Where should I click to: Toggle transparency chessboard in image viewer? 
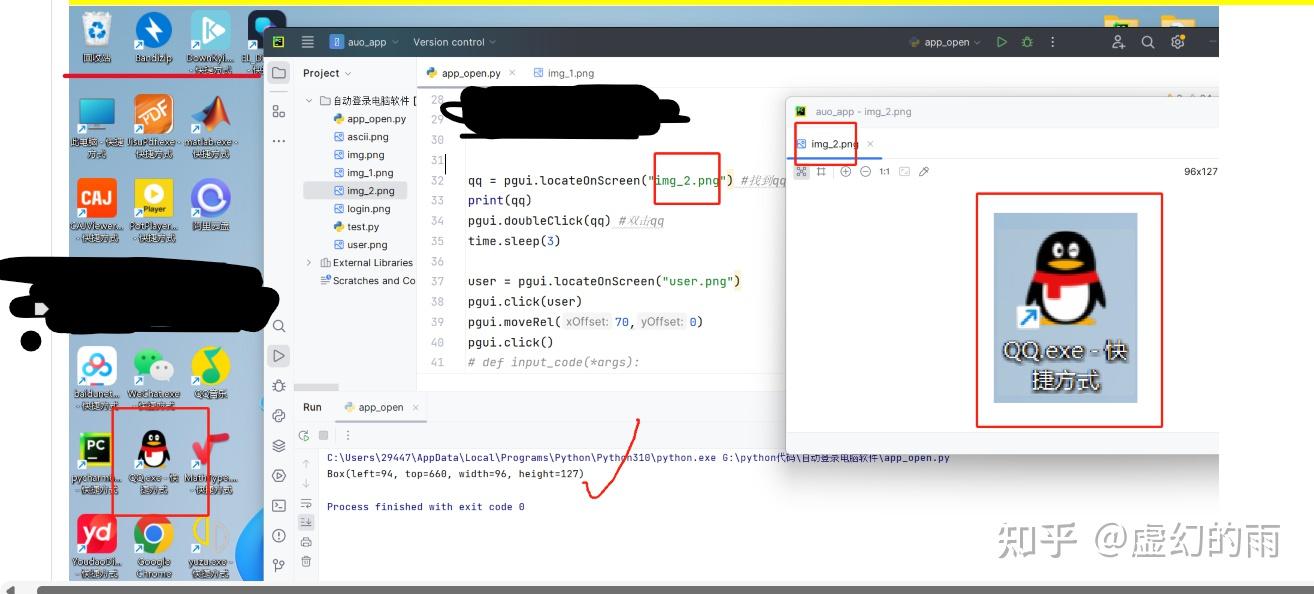pyautogui.click(x=801, y=171)
